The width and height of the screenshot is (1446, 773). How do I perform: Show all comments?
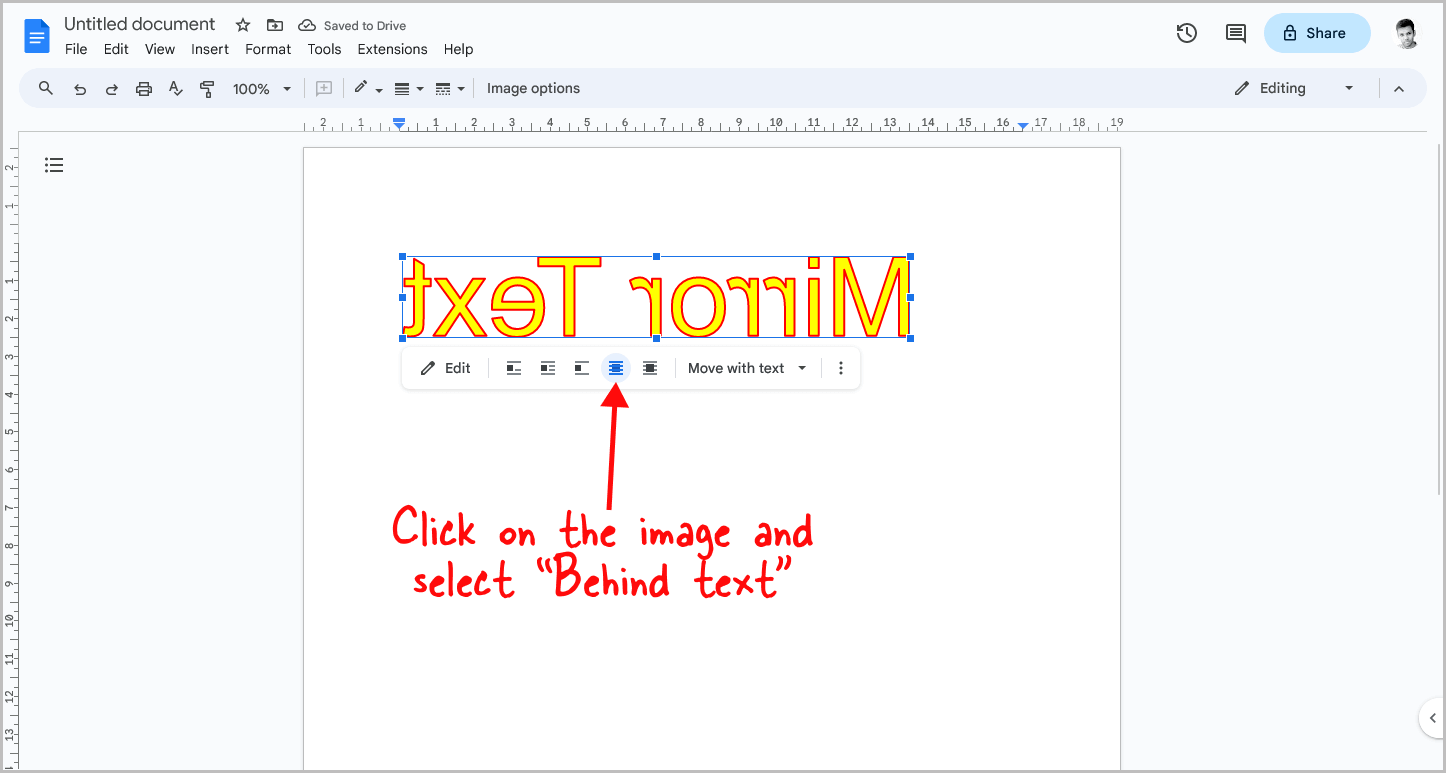1235,33
